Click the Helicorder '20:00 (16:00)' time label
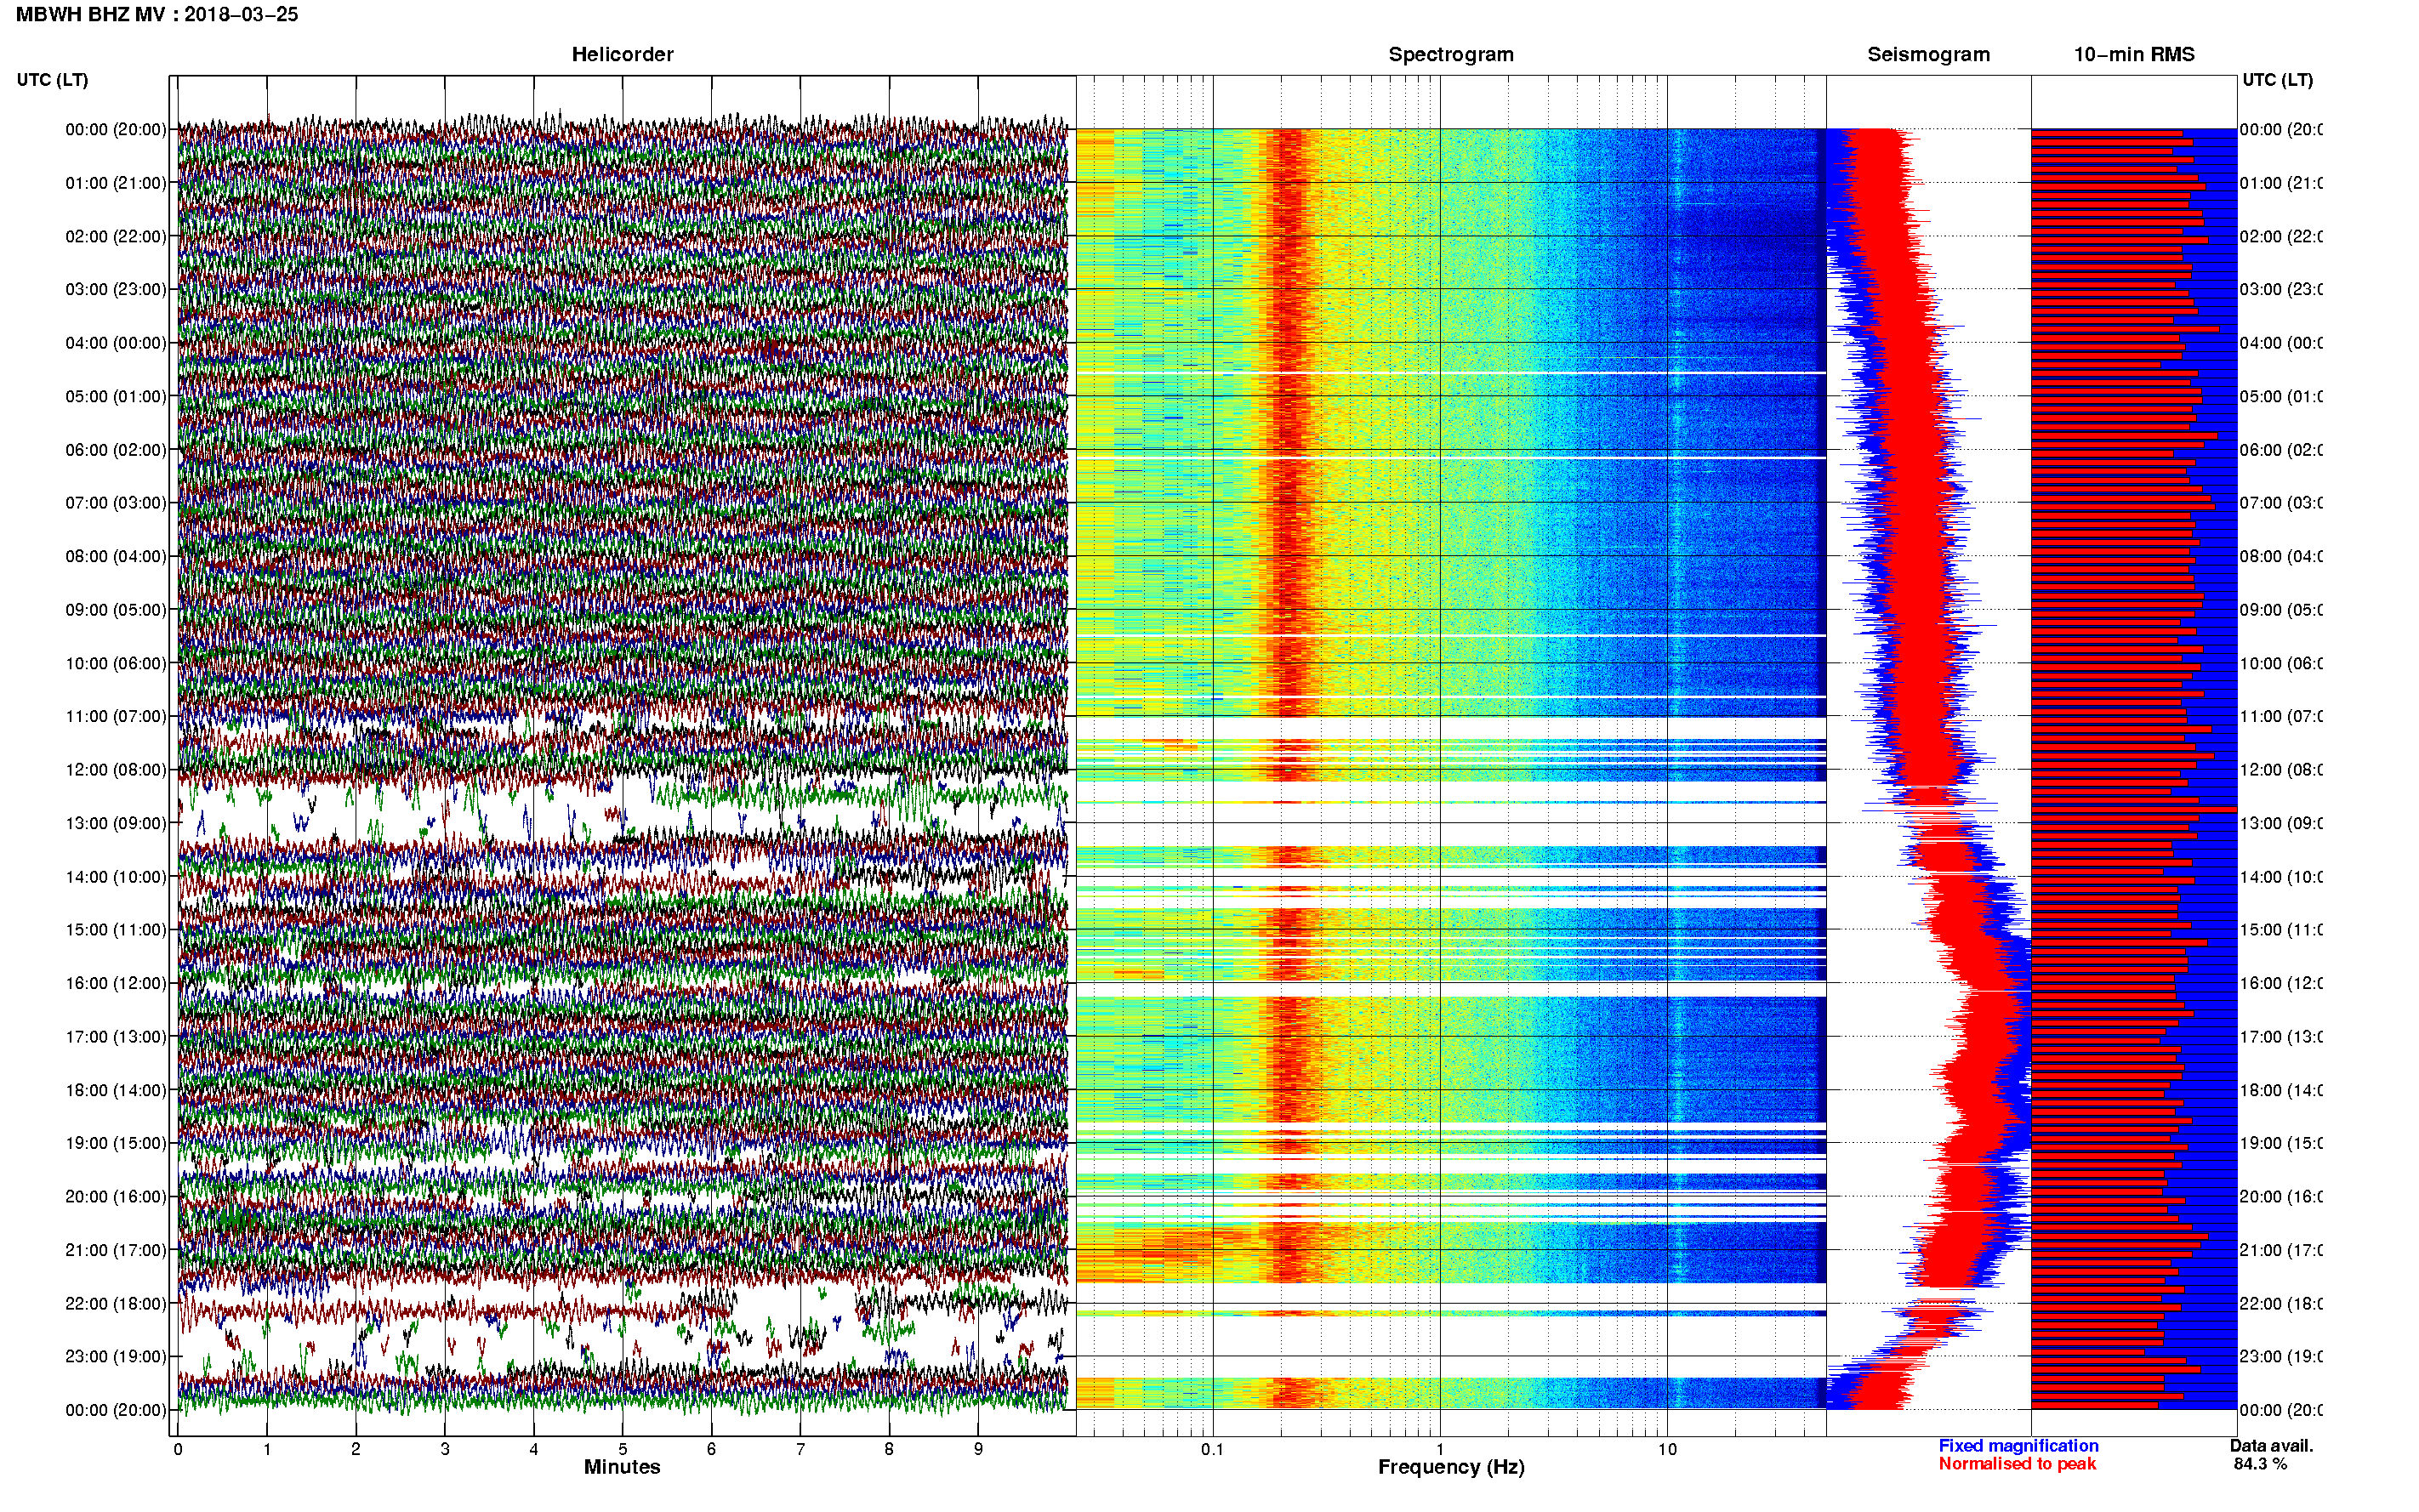2419x1512 pixels. tap(115, 1196)
